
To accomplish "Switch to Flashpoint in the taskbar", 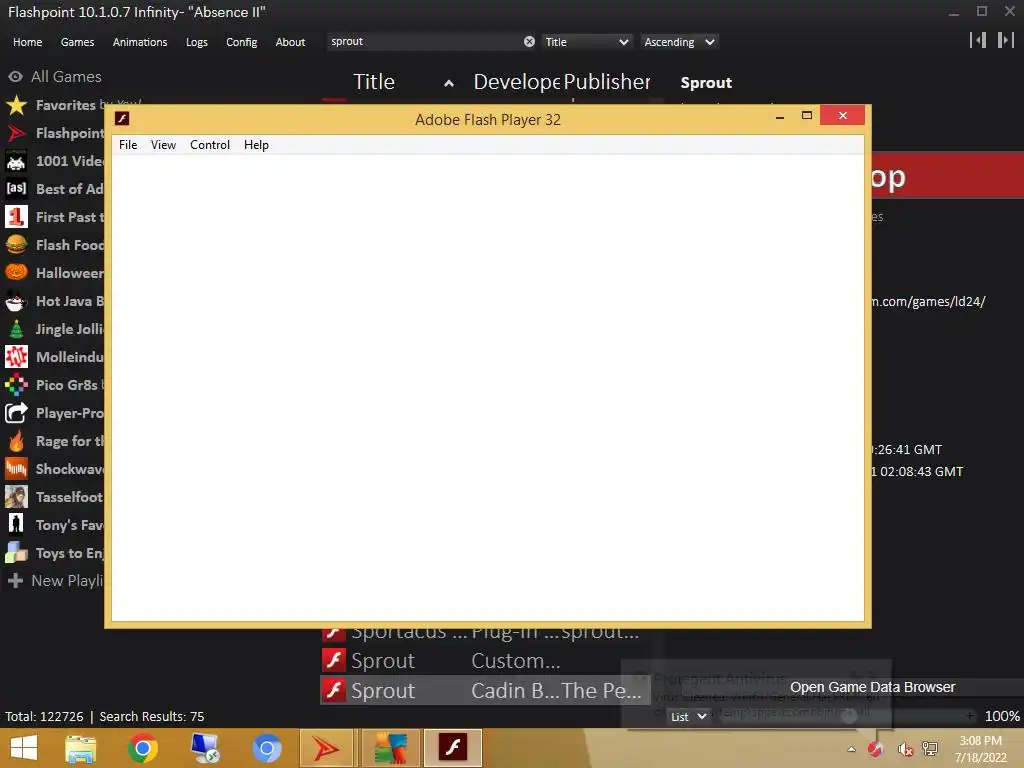I will tap(326, 748).
